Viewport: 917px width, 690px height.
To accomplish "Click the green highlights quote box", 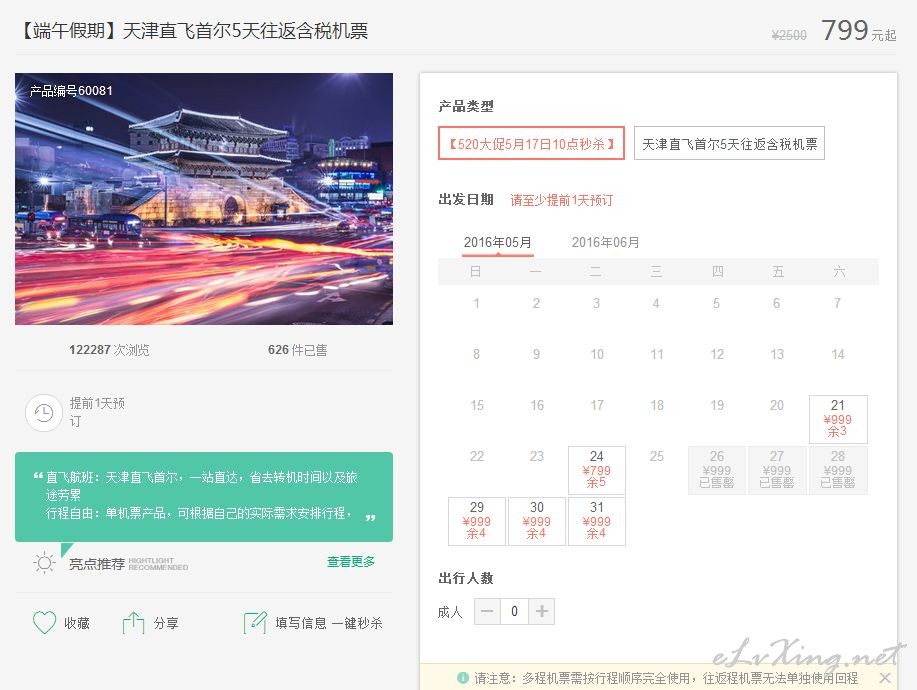I will (x=204, y=497).
